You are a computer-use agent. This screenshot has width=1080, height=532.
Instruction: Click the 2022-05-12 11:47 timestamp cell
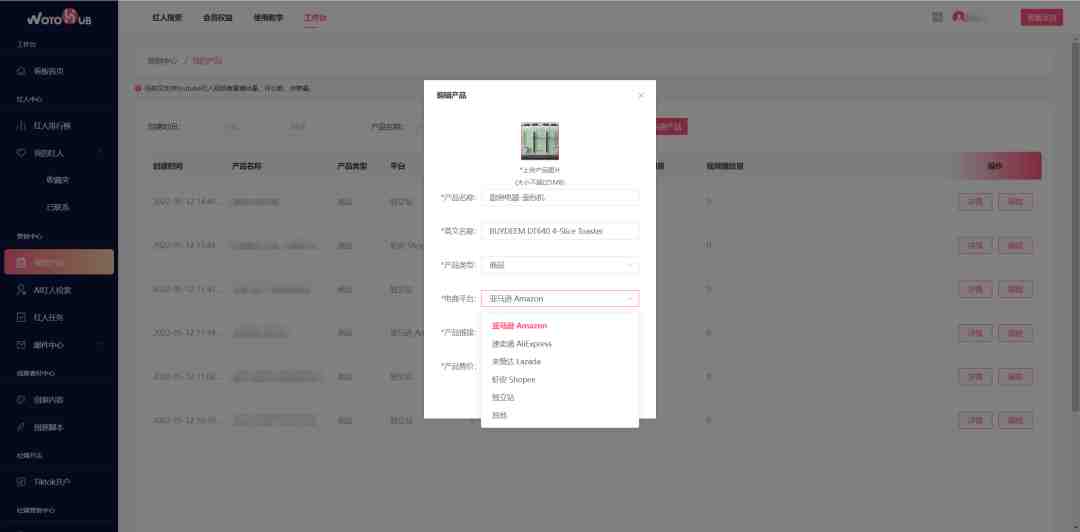click(x=185, y=289)
